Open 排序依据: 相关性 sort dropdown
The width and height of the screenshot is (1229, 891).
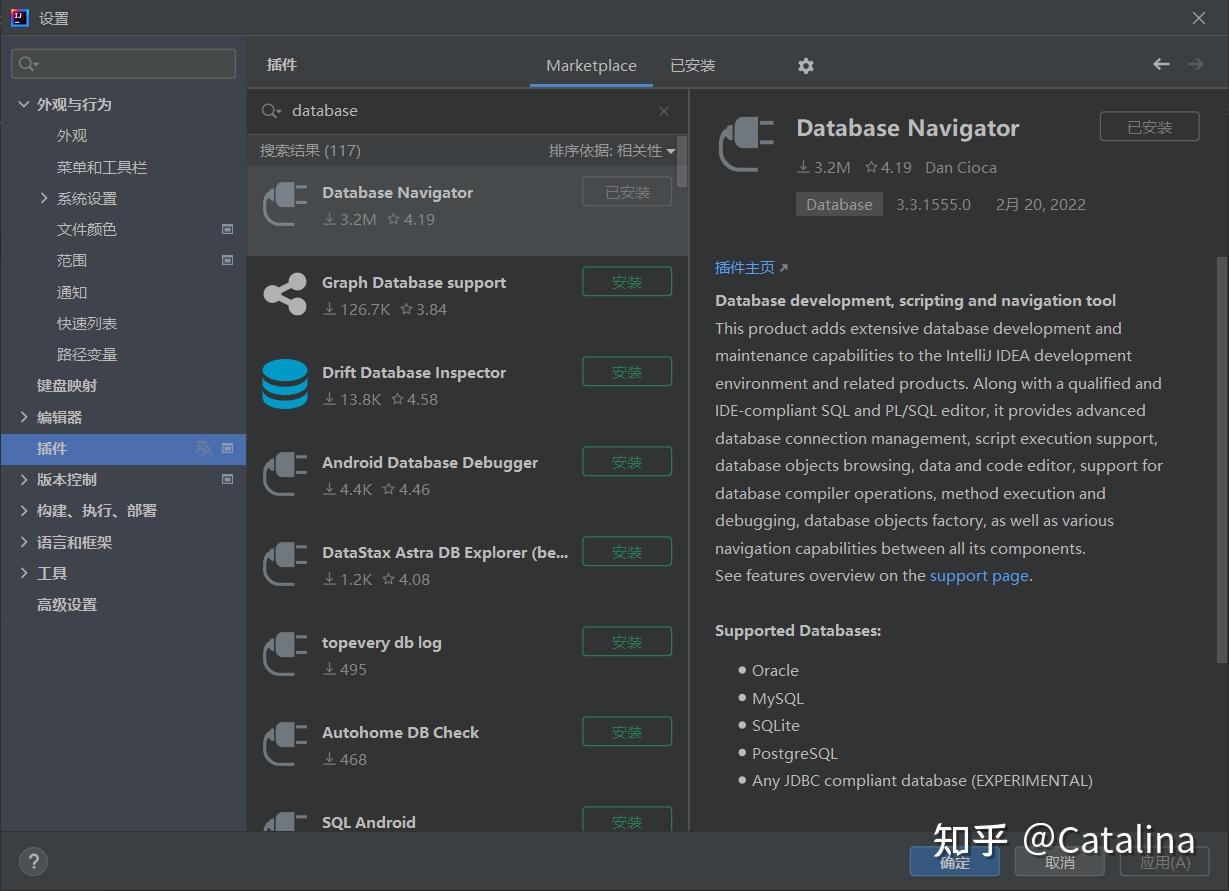(612, 151)
